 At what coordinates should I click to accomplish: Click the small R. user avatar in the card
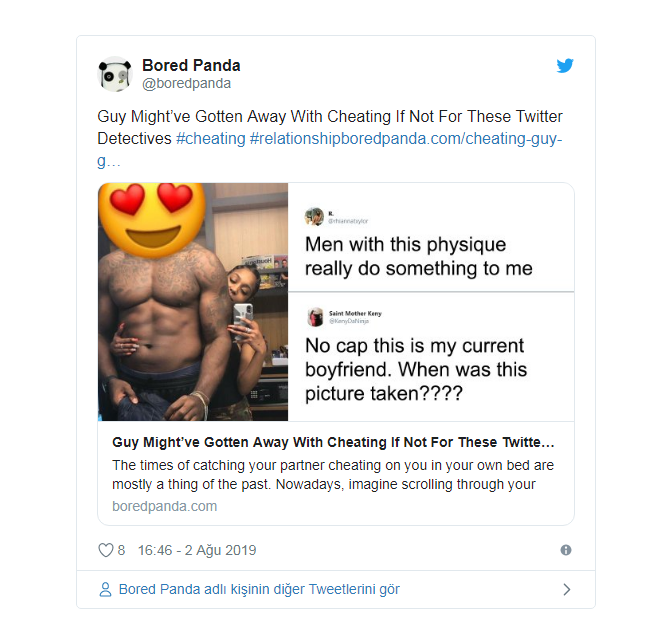314,216
